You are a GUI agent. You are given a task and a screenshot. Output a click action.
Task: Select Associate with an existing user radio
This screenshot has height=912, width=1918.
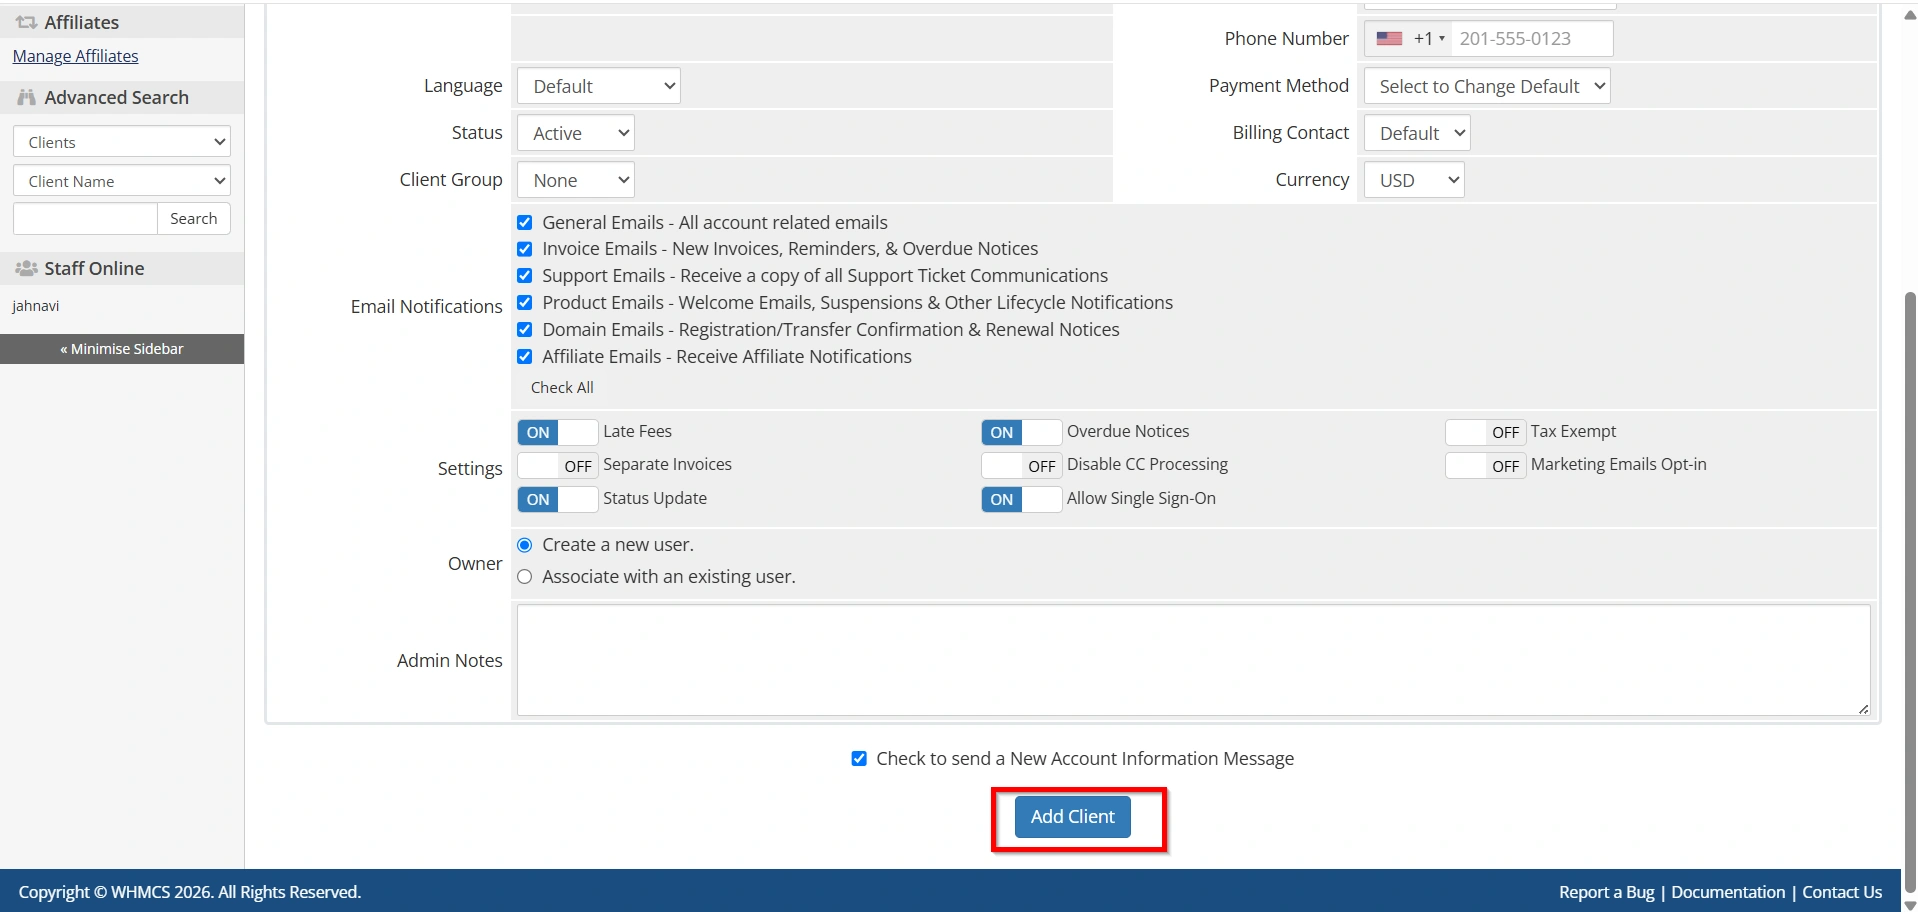tap(524, 577)
